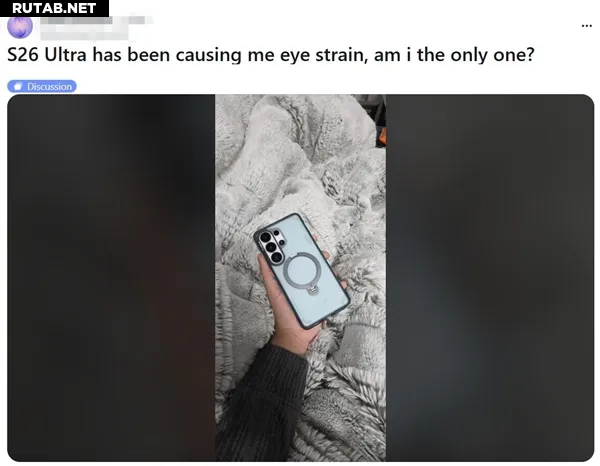Click the right blurred dark image backdrop
This screenshot has width=600, height=466.
490,278
